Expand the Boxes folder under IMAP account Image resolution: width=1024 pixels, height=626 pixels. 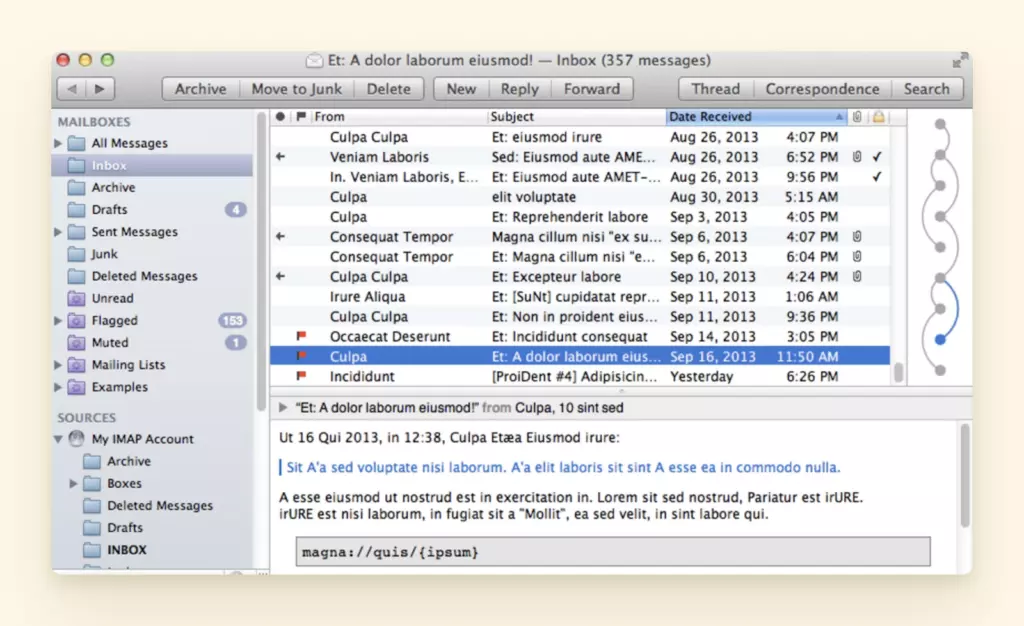(73, 484)
